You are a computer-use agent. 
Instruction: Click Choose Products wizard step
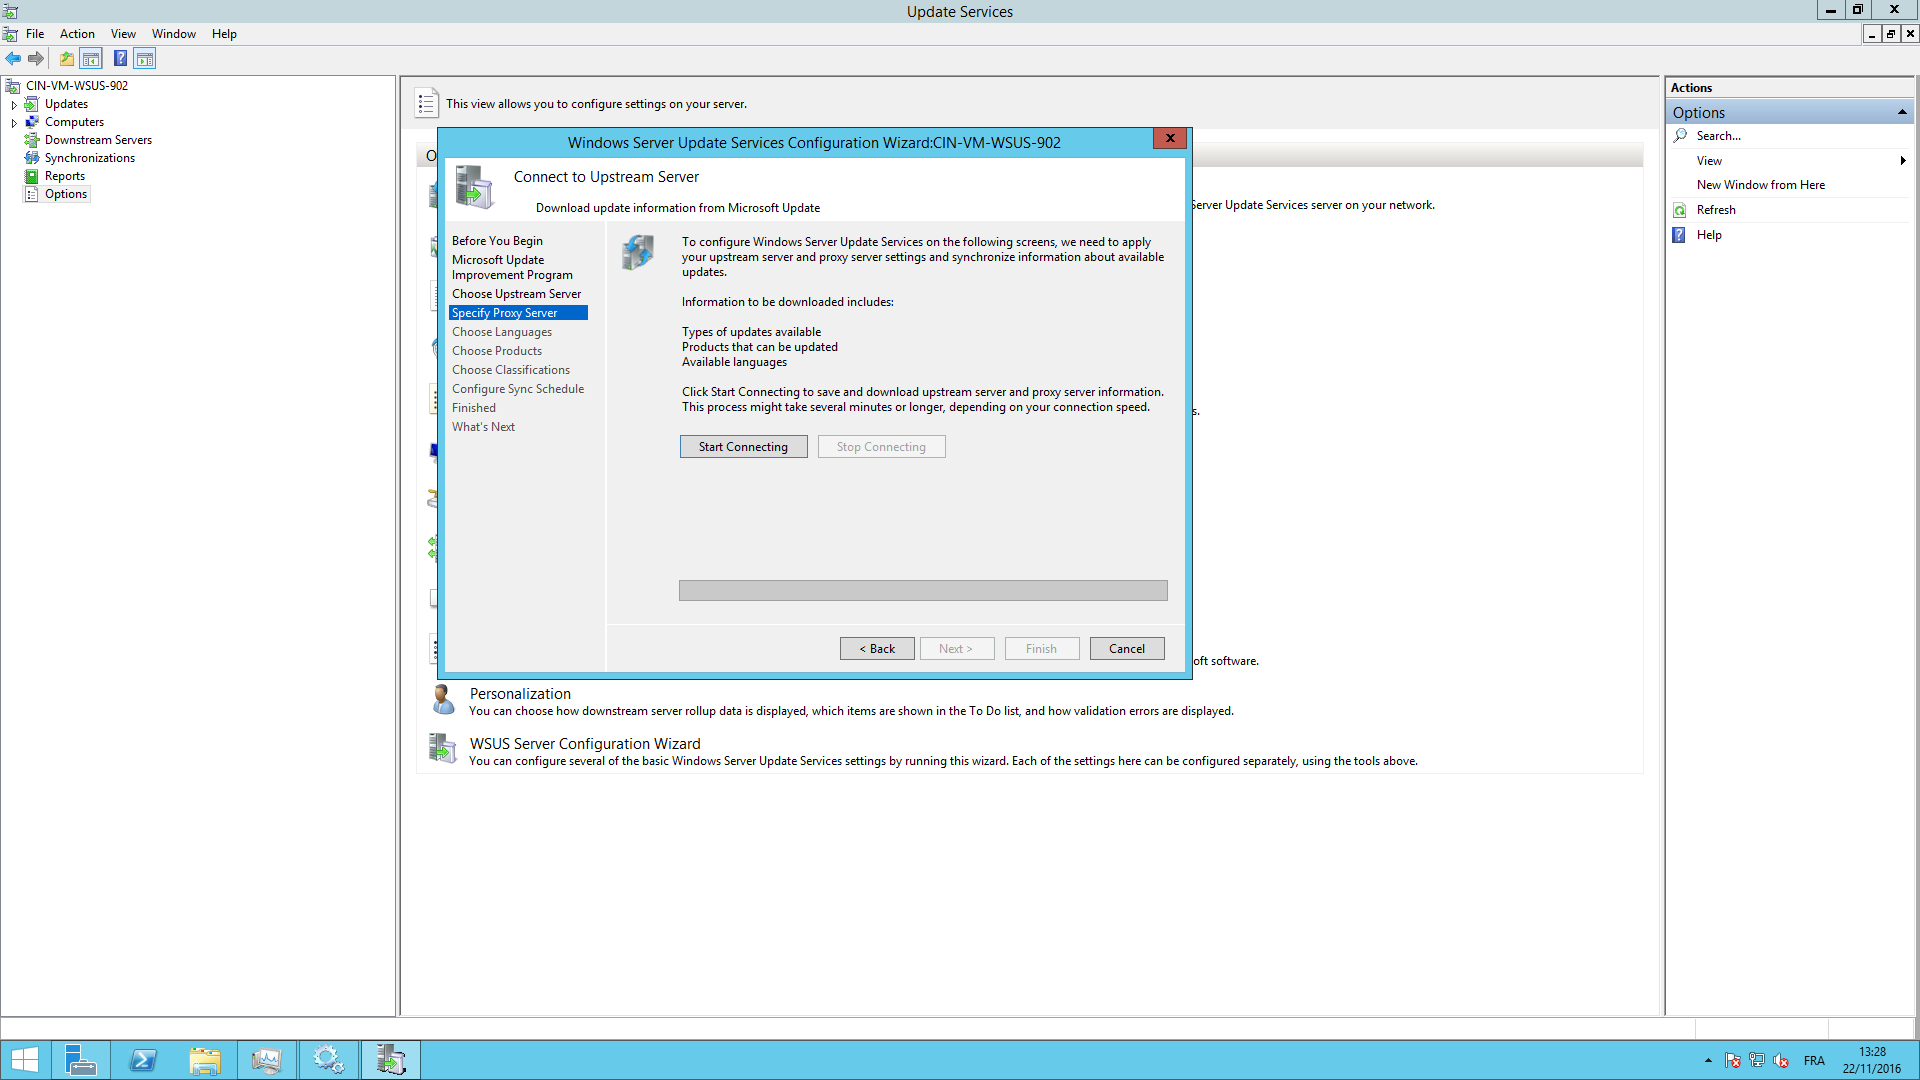coord(496,351)
